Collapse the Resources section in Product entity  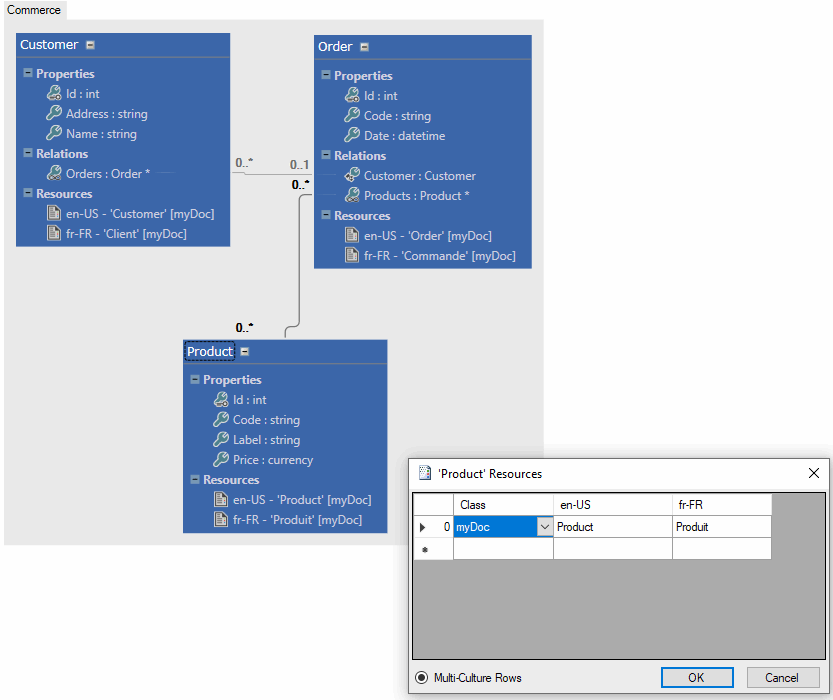click(195, 480)
